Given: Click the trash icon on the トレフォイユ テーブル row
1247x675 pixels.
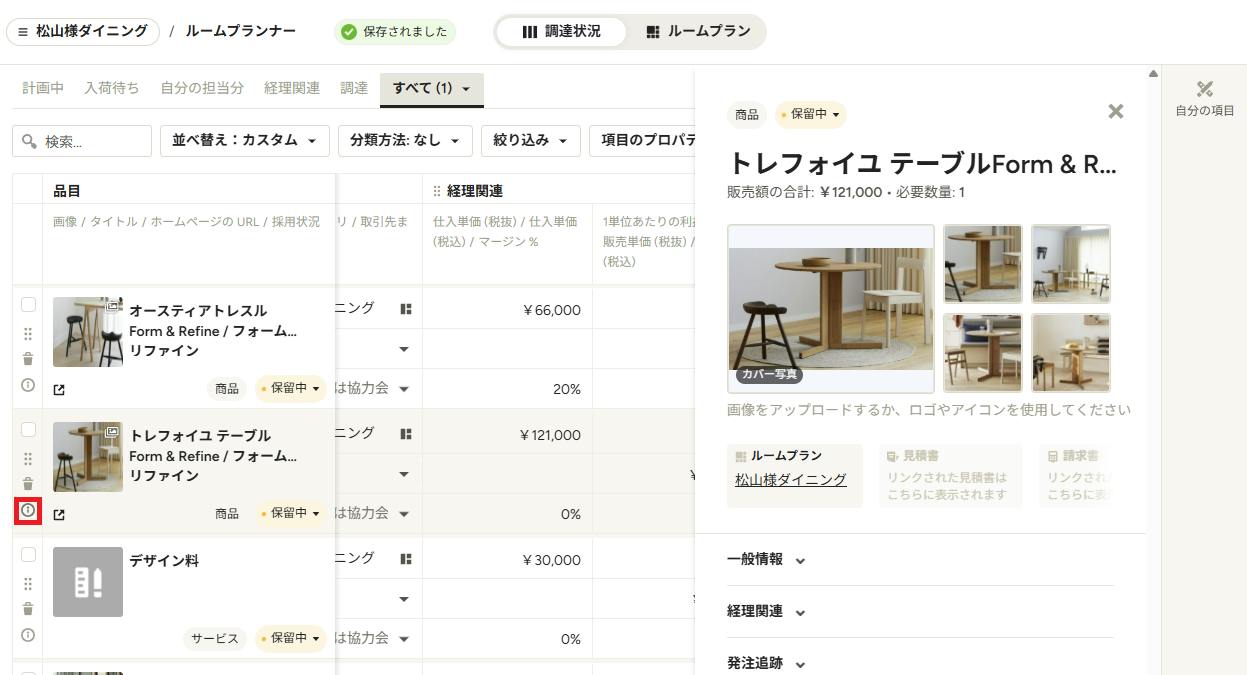Looking at the screenshot, I should [28, 484].
